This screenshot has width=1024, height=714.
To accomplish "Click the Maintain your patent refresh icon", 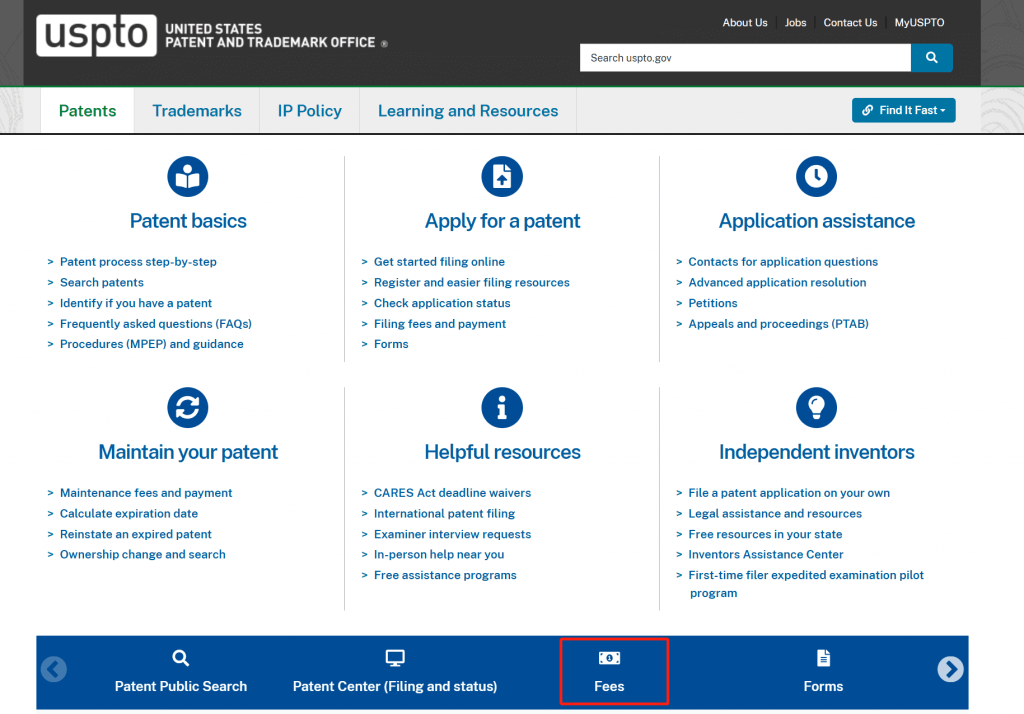I will point(188,408).
